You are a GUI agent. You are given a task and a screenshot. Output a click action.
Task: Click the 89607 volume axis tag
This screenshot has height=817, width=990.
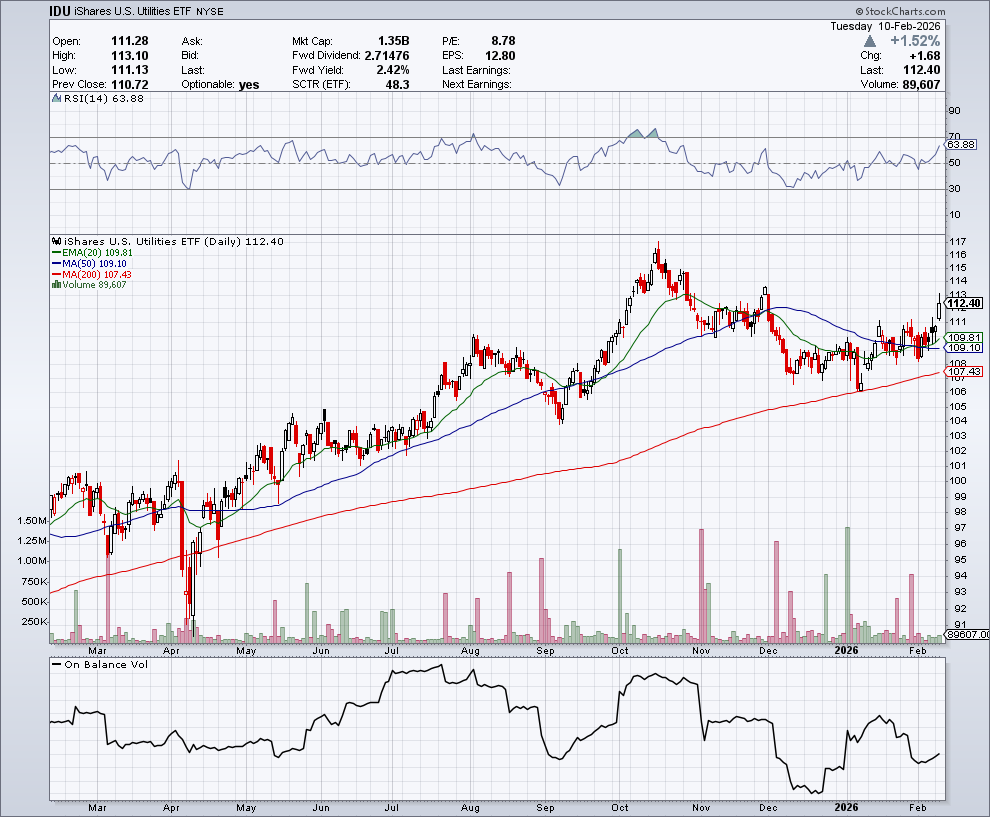click(x=966, y=634)
